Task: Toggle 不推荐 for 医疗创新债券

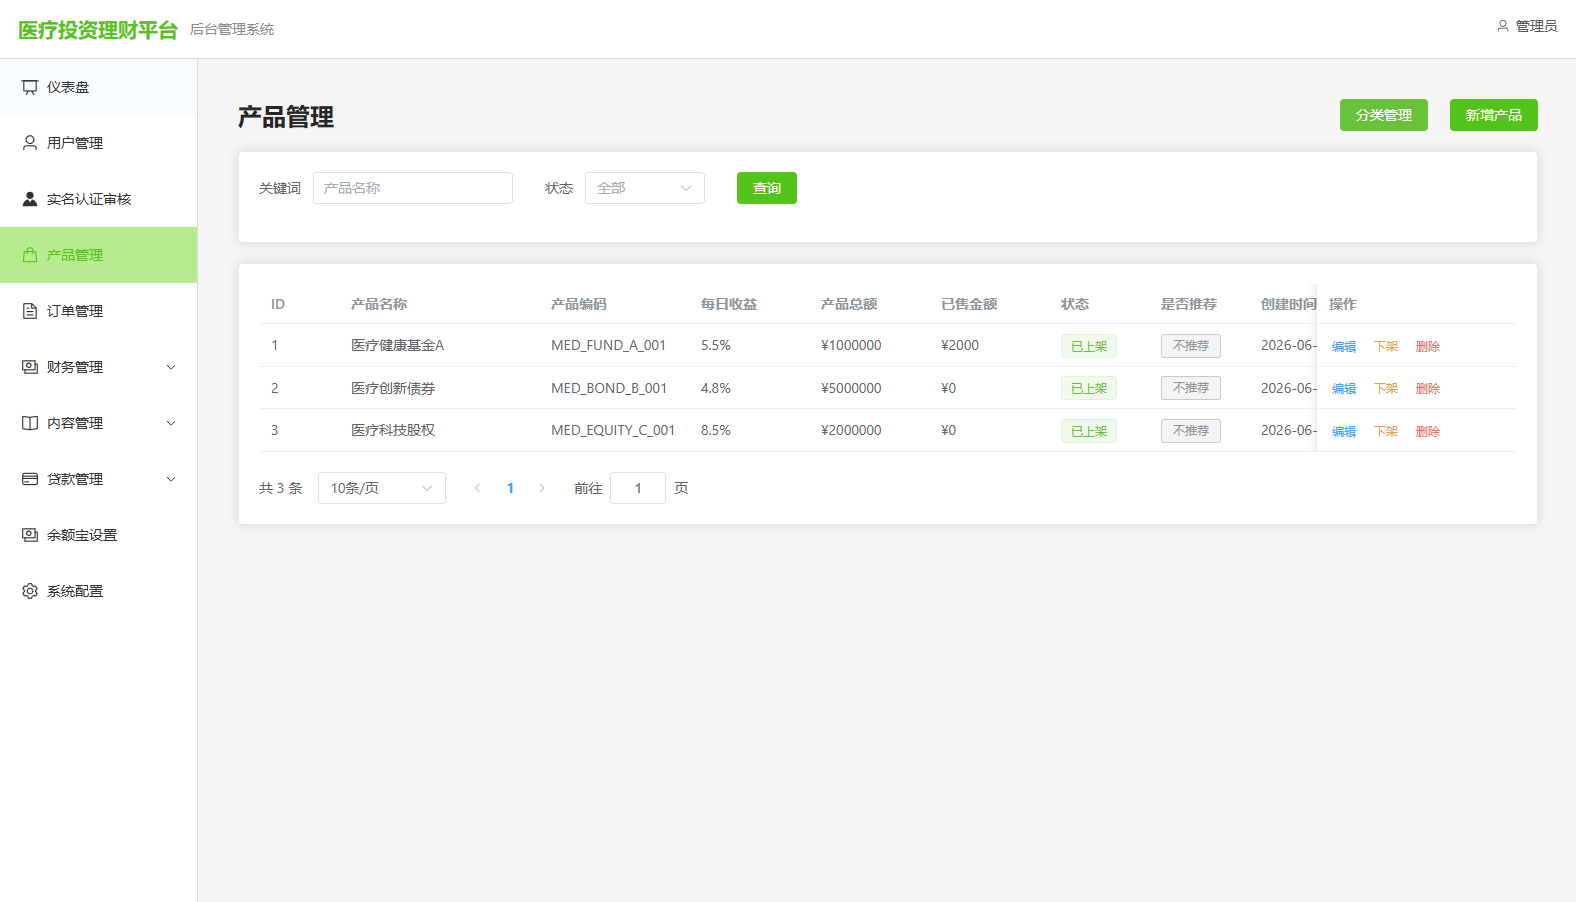Action: click(x=1191, y=388)
